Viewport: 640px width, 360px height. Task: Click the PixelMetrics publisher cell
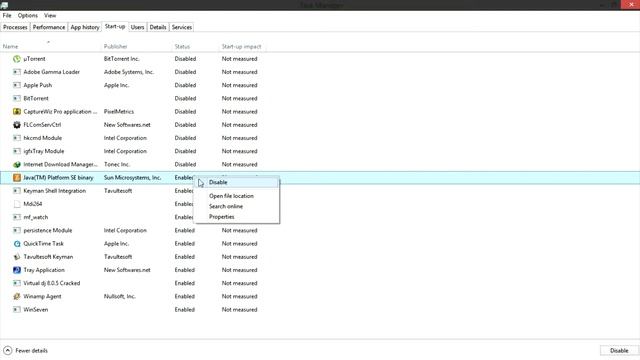pyautogui.click(x=119, y=111)
